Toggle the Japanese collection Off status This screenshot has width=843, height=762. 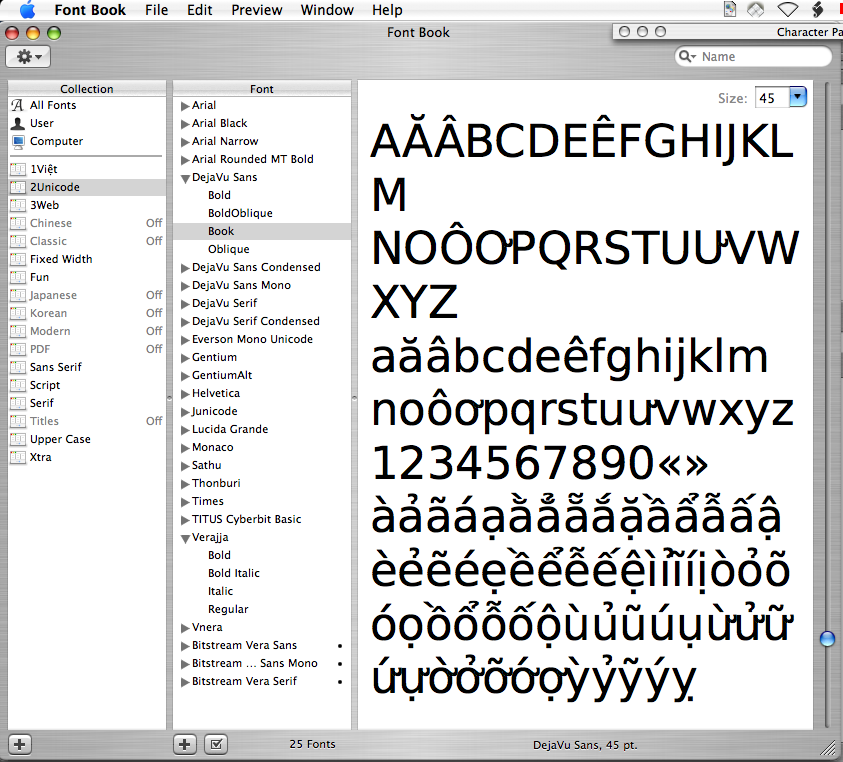154,295
